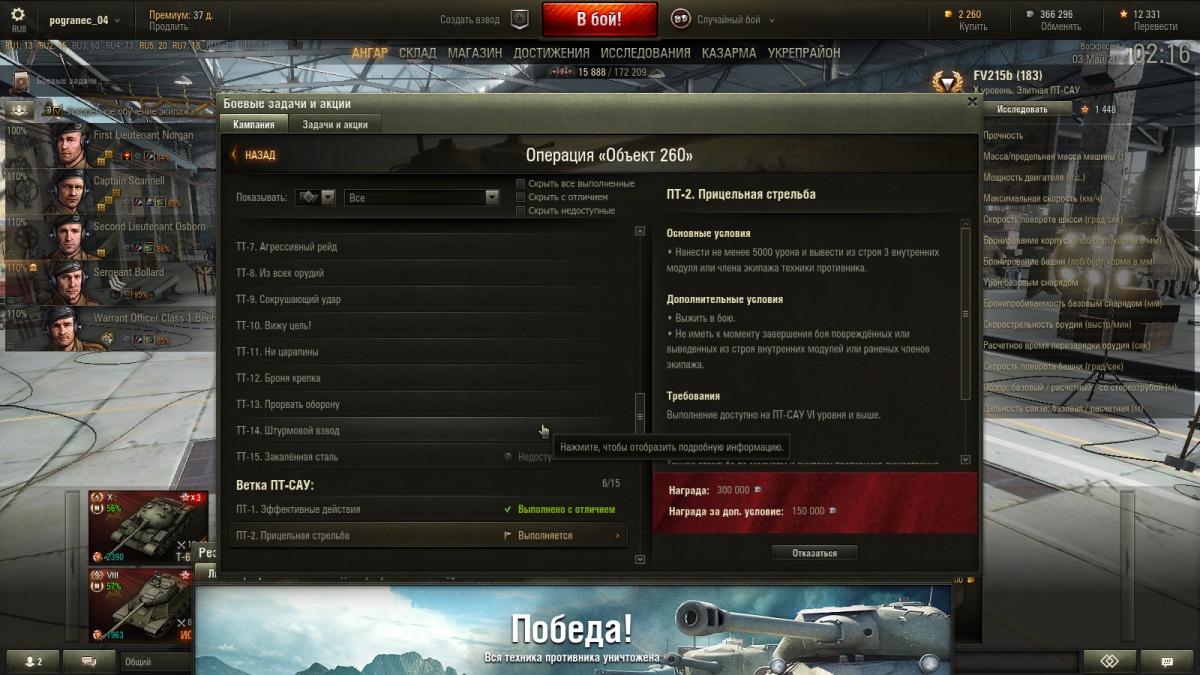
Task: Click the gold Купить currency icon
Action: pos(949,14)
